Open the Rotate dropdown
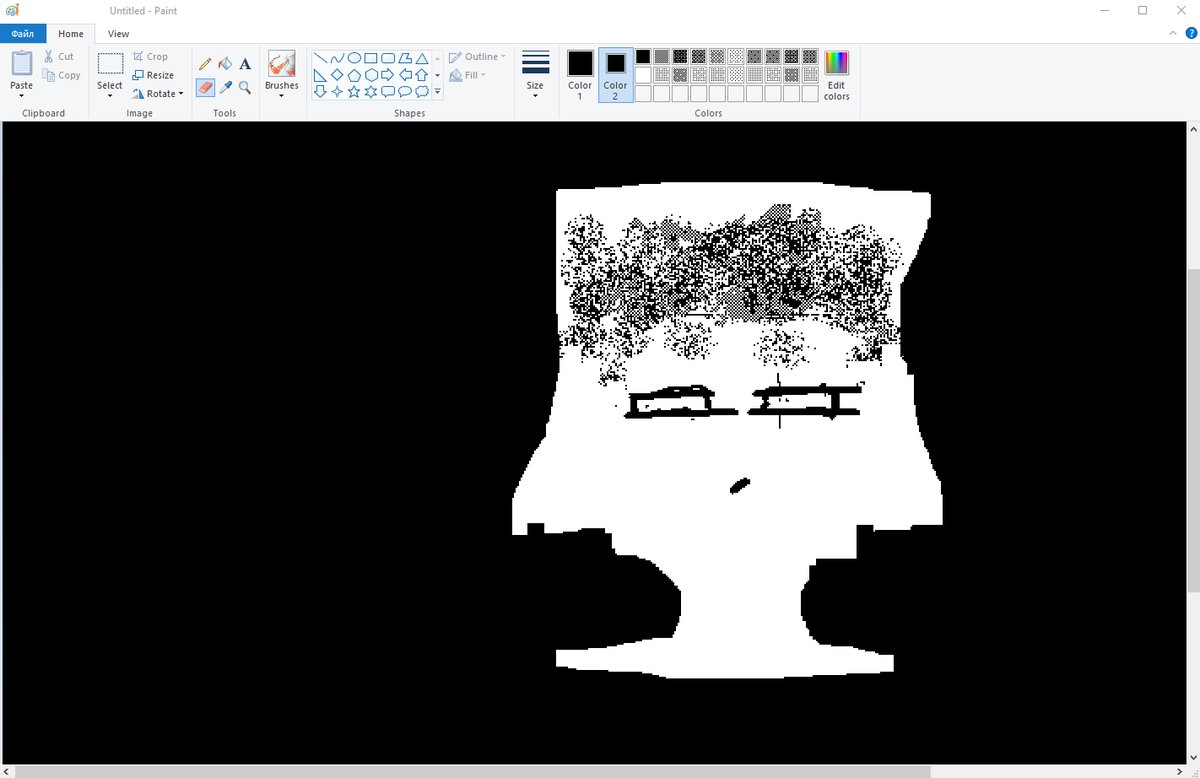1200x778 pixels. point(158,94)
